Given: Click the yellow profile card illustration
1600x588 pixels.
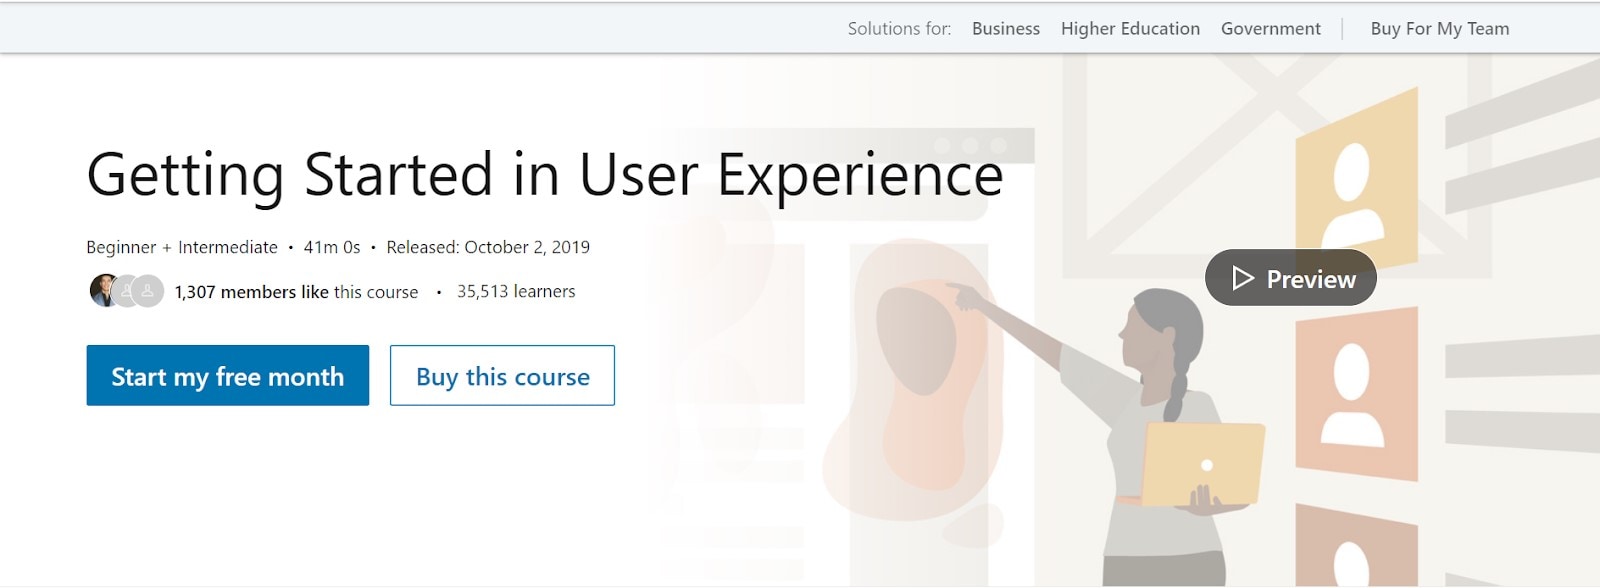Looking at the screenshot, I should pos(1355,180).
